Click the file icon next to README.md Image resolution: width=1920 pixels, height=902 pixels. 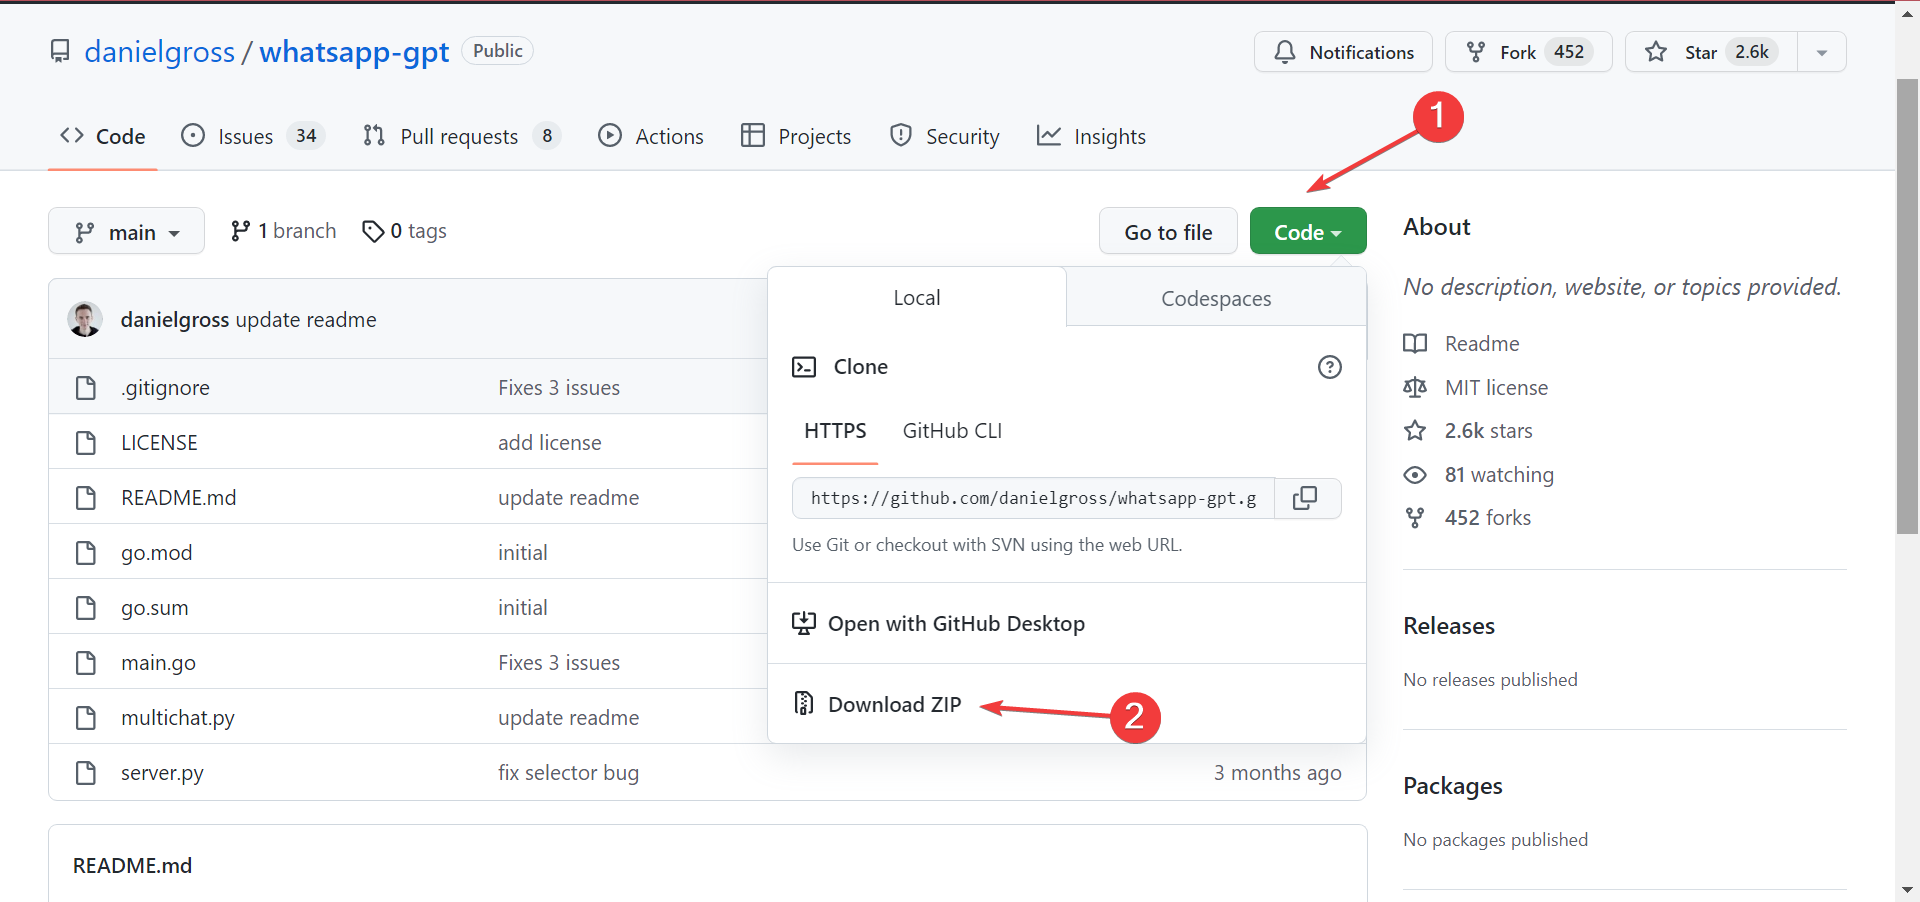tap(86, 497)
